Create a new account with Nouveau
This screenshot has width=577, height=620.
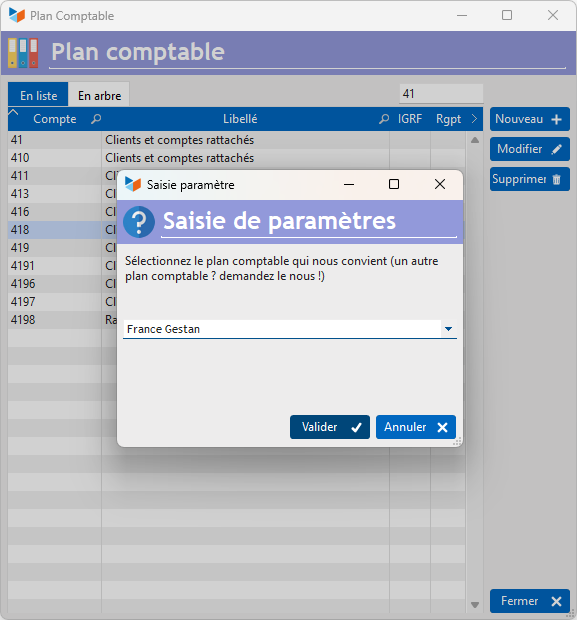click(530, 119)
